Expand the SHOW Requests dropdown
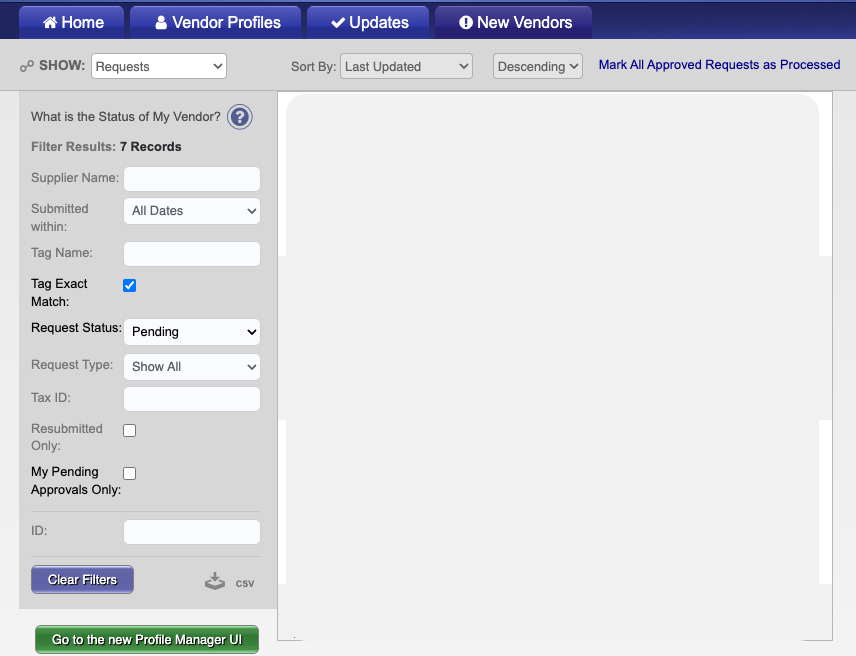The image size is (856, 656). (x=159, y=66)
